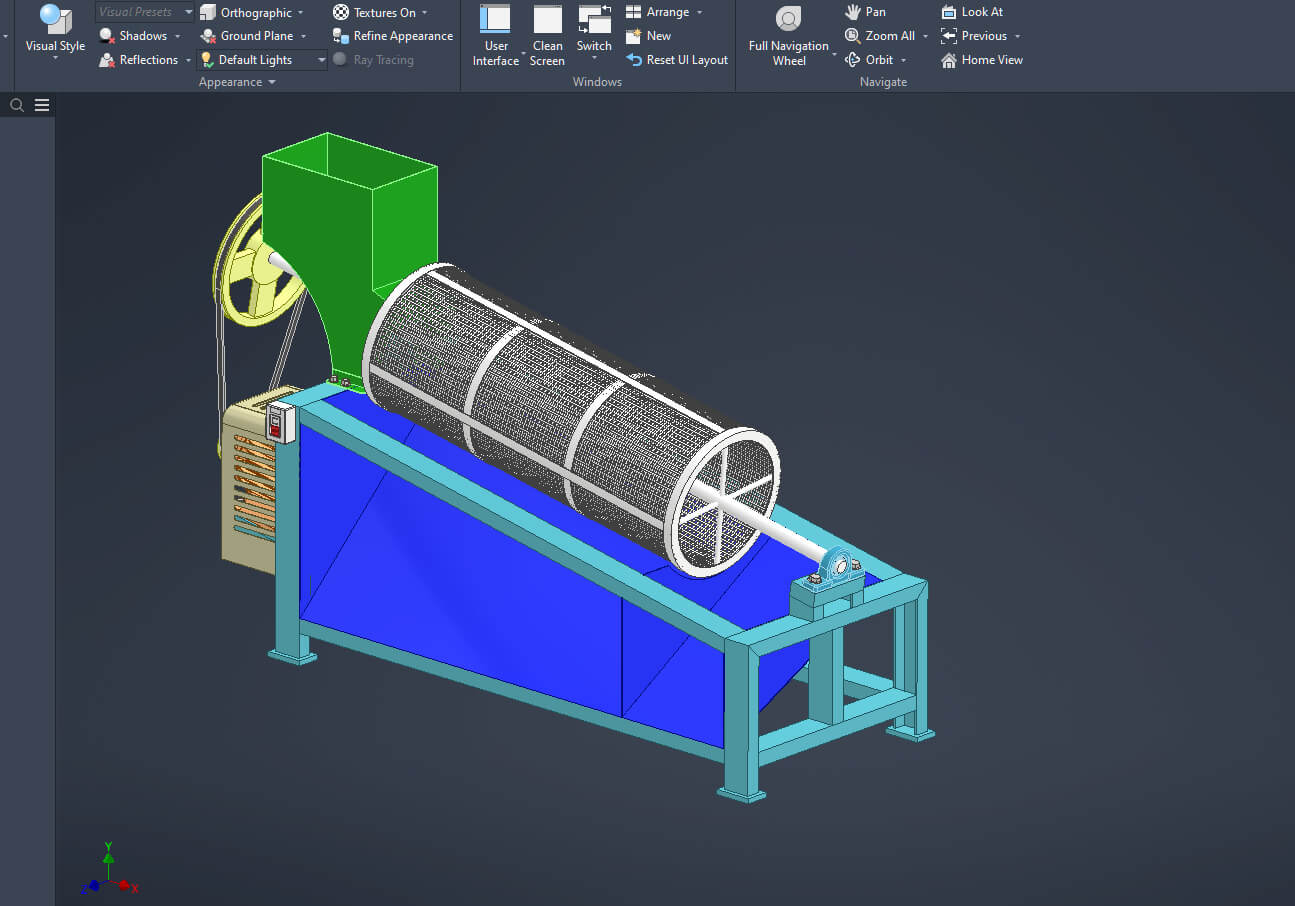This screenshot has width=1295, height=906.
Task: Select the Pan tool
Action: (865, 12)
